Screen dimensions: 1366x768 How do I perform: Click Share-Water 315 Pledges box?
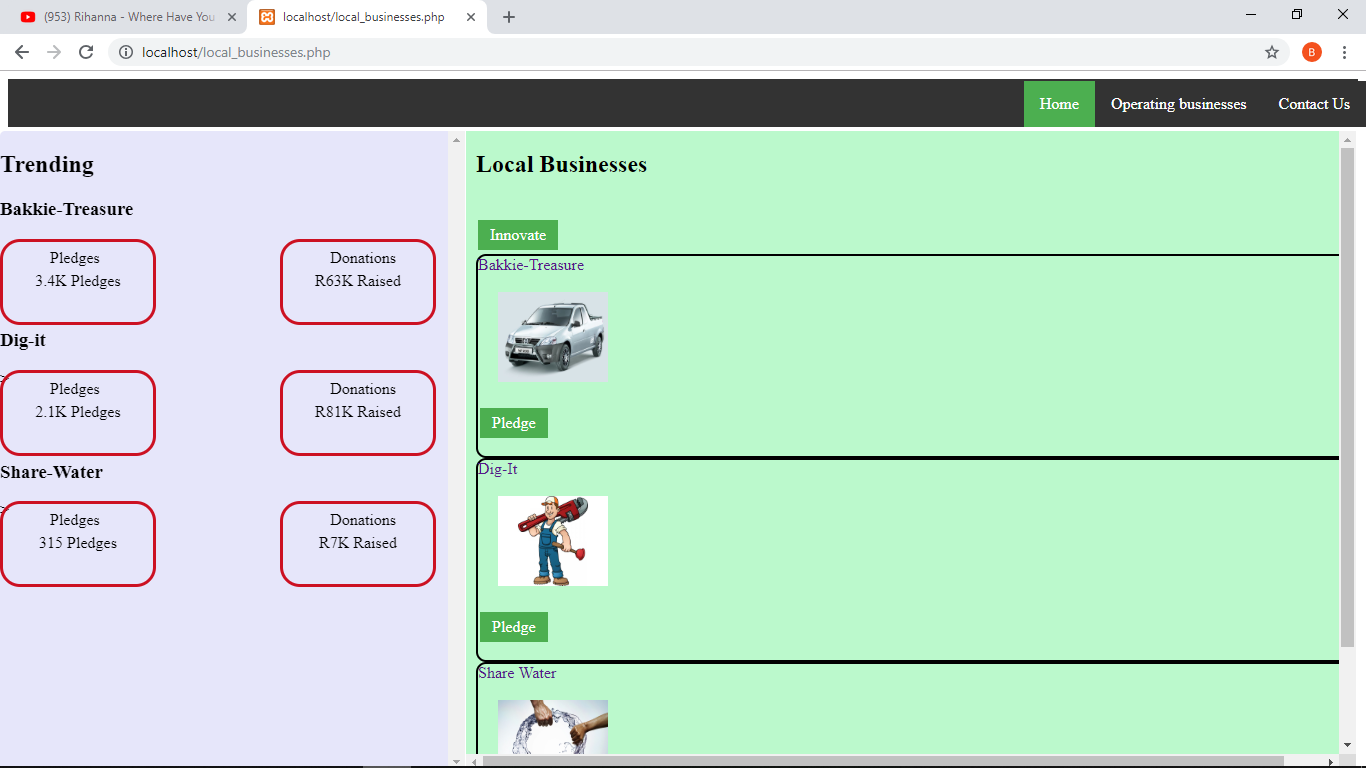(x=78, y=544)
